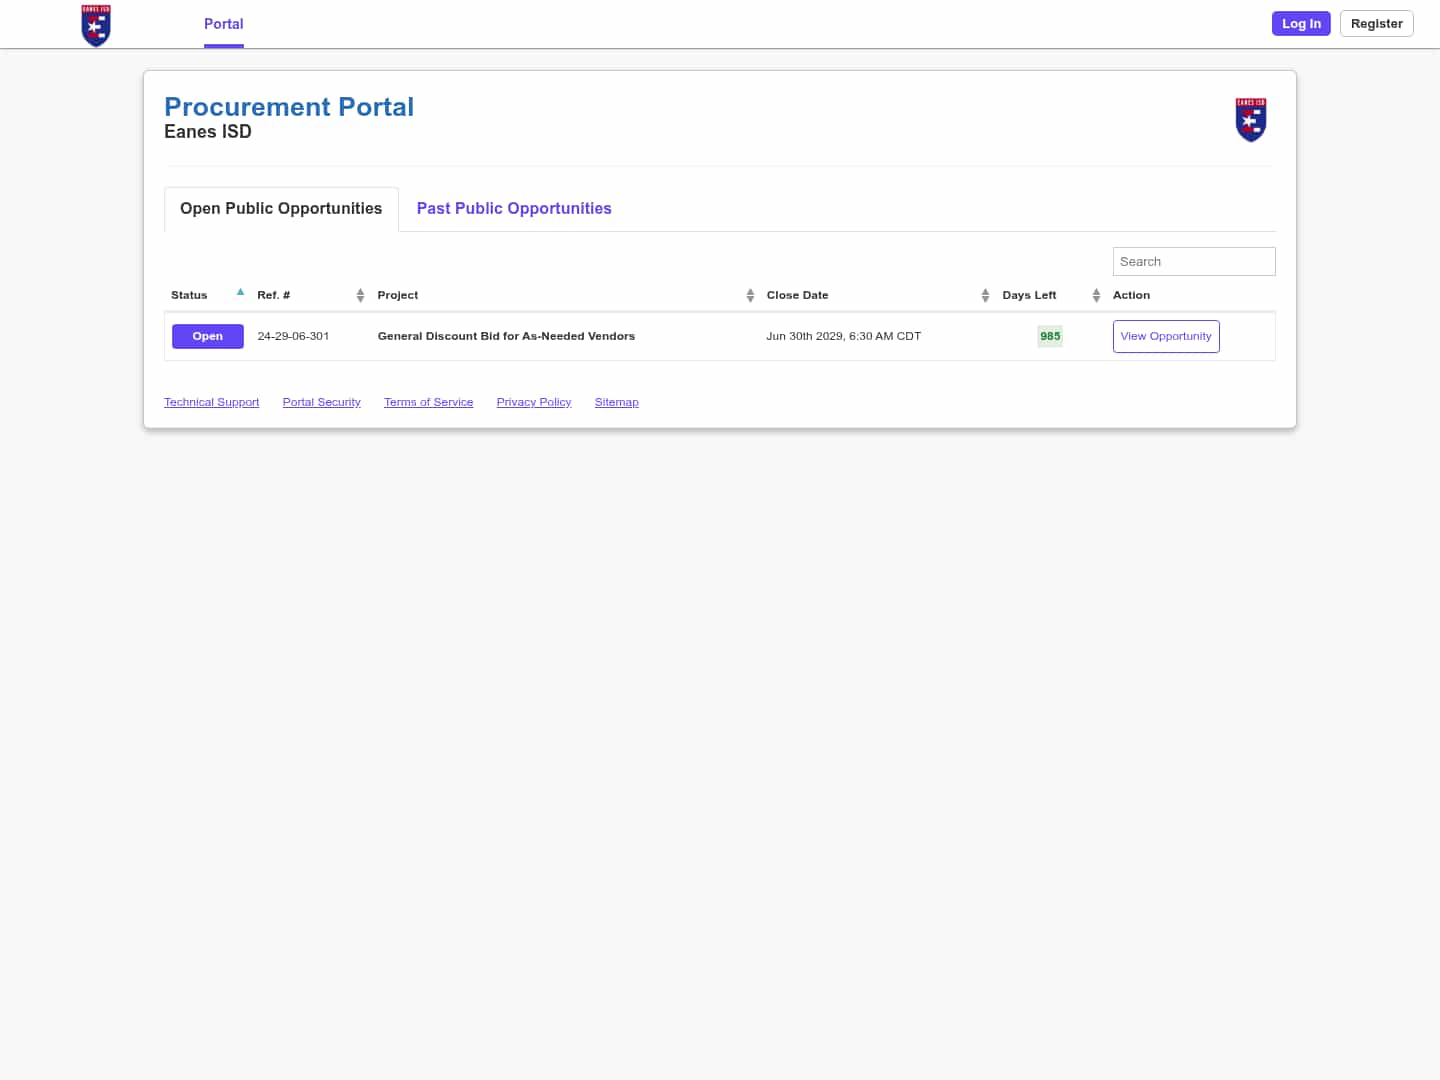Viewport: 1440px width, 1080px height.
Task: Sort by Days Left column arrows
Action: pos(1096,295)
